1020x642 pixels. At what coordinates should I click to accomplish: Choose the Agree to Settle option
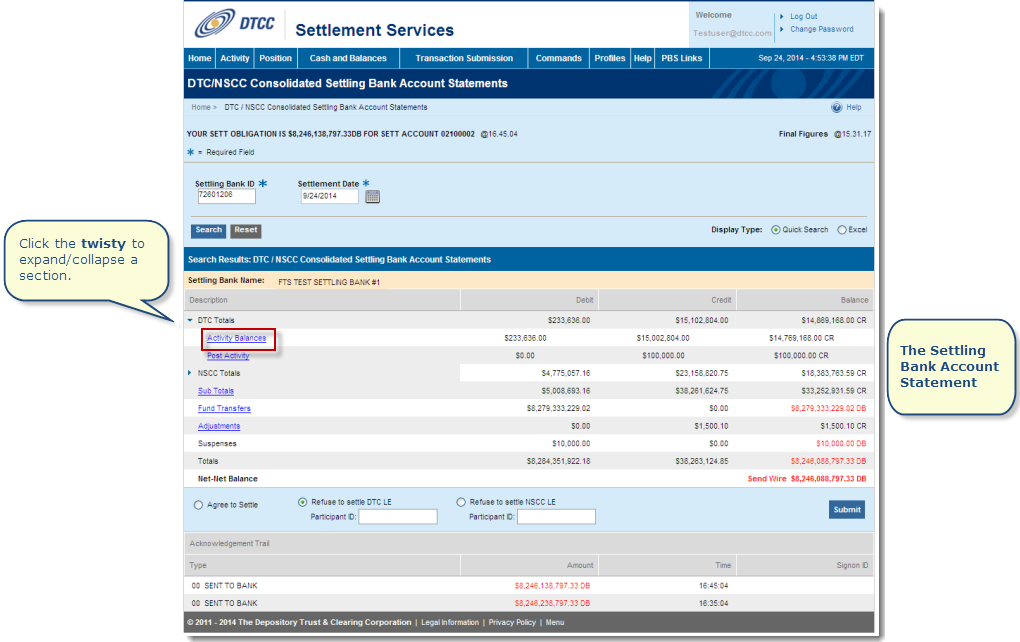pos(198,505)
